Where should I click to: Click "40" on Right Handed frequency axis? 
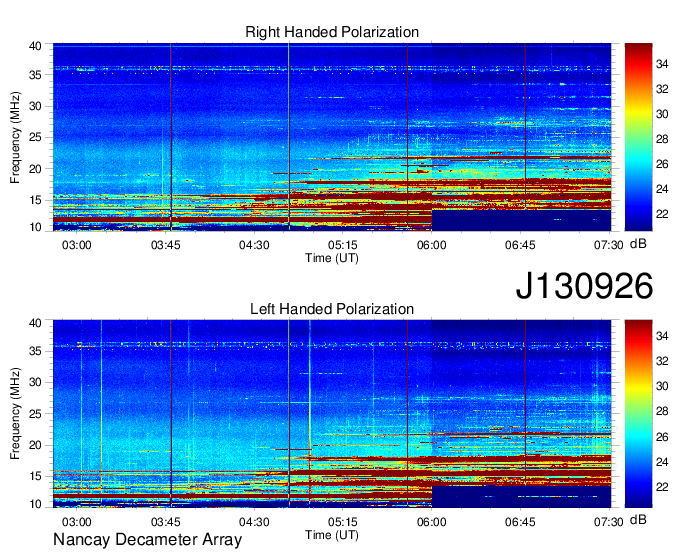(35, 46)
